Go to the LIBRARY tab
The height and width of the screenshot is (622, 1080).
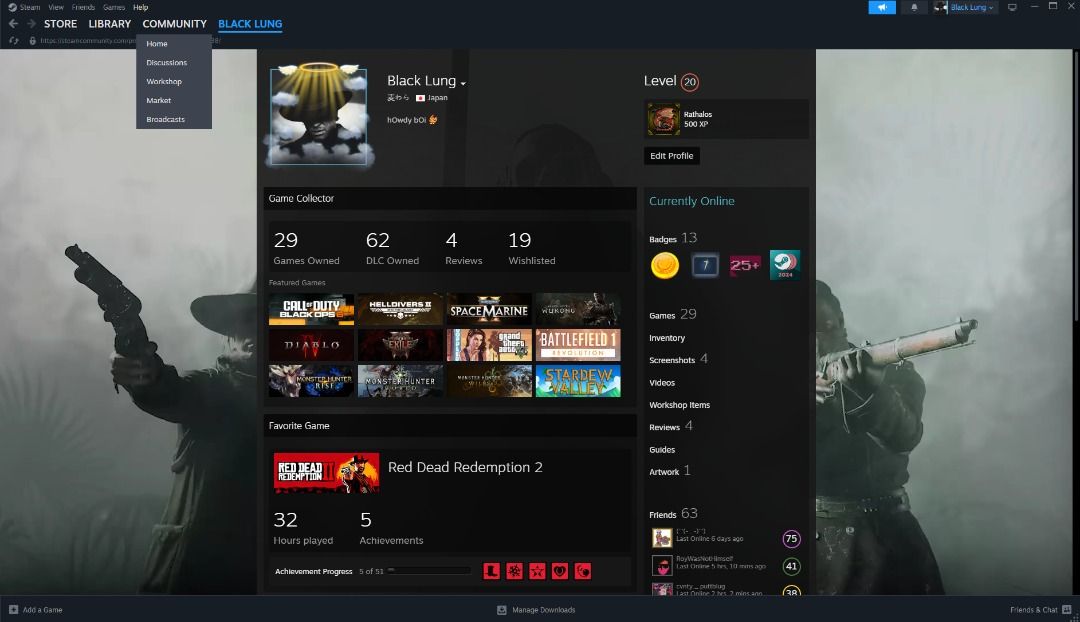(110, 23)
